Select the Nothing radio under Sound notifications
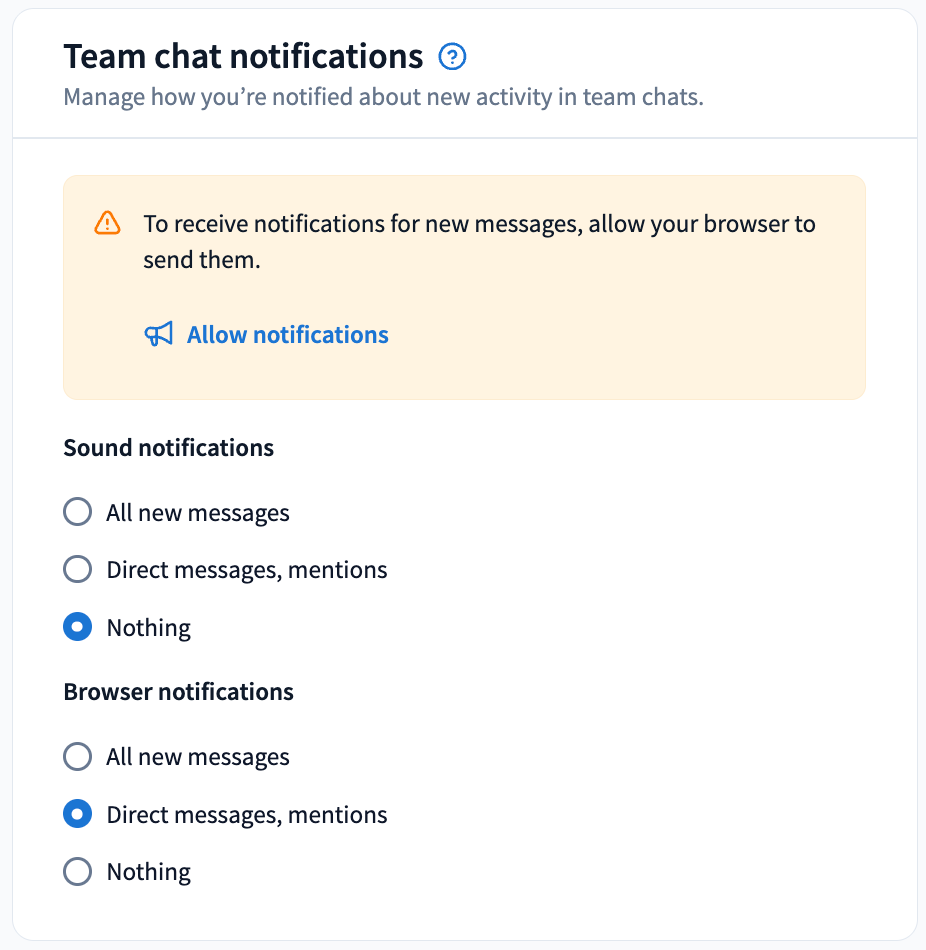Screen dimensions: 926x950 point(78,627)
